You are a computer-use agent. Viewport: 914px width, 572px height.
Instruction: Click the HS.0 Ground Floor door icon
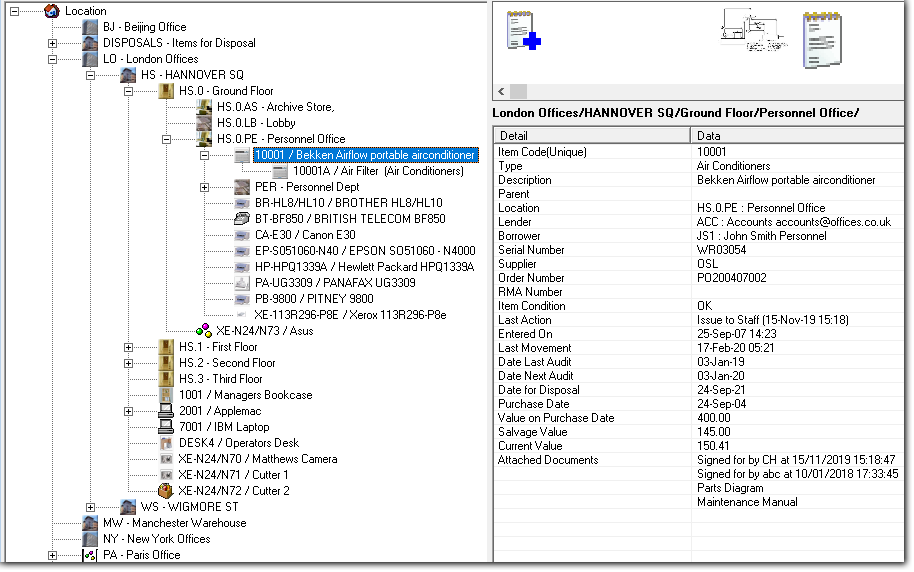[166, 91]
